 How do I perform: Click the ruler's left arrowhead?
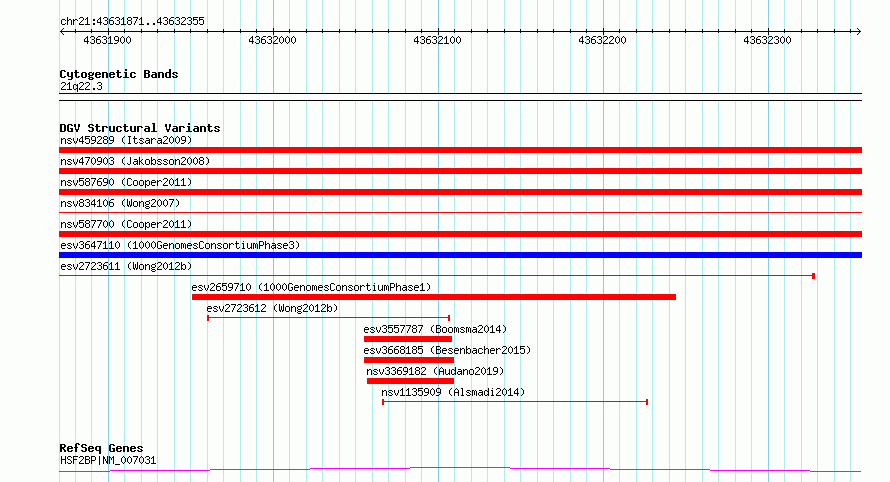pyautogui.click(x=62, y=31)
